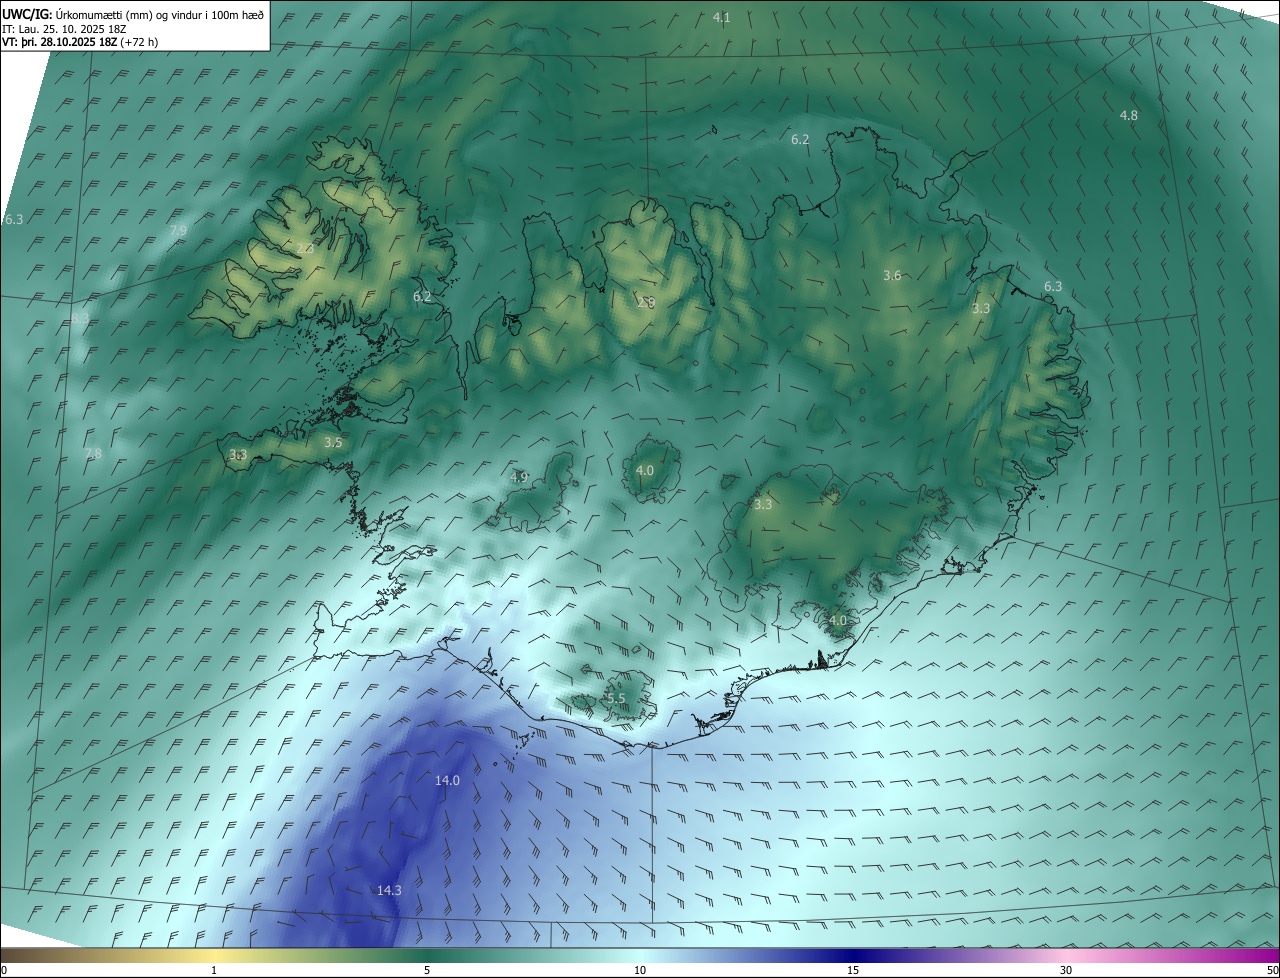Viewport: 1280px width, 978px height.
Task: Click the 6.3 value at the left map edge
Action: [x=13, y=220]
